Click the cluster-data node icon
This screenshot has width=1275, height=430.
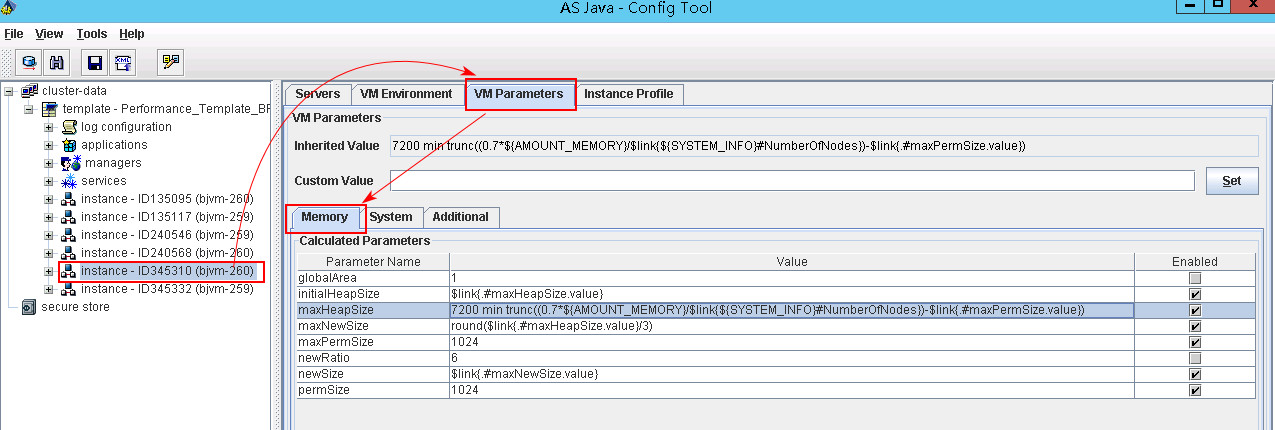[x=30, y=91]
